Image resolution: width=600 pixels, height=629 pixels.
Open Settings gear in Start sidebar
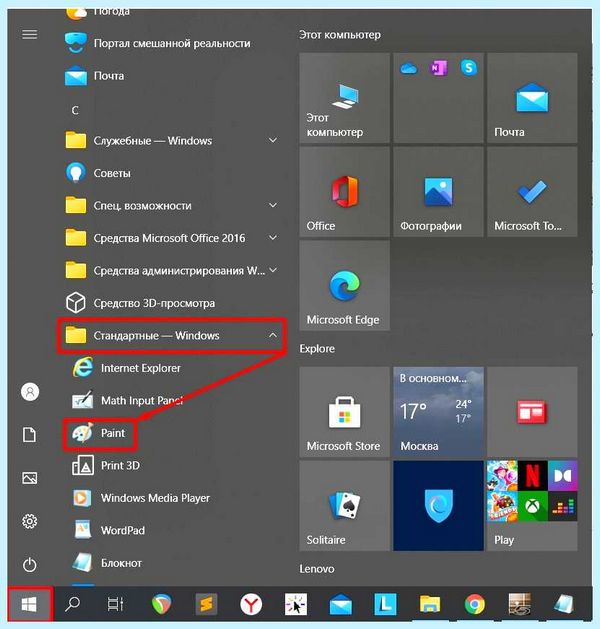[30, 521]
